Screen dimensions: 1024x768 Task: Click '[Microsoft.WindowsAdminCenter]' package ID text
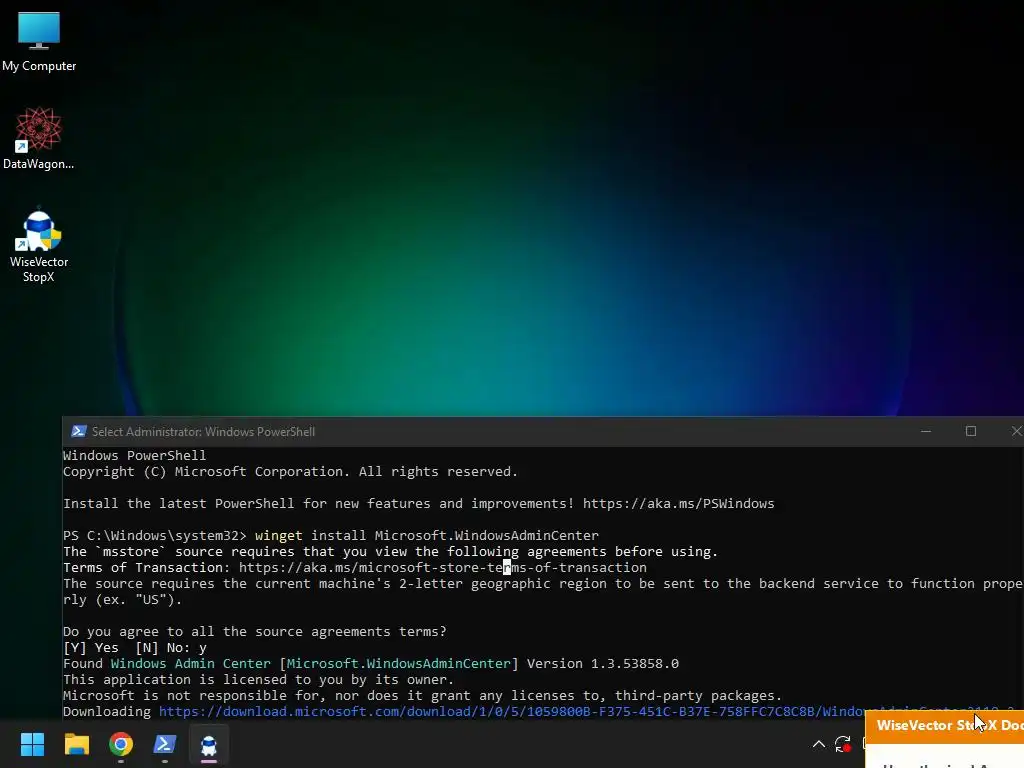(x=398, y=664)
